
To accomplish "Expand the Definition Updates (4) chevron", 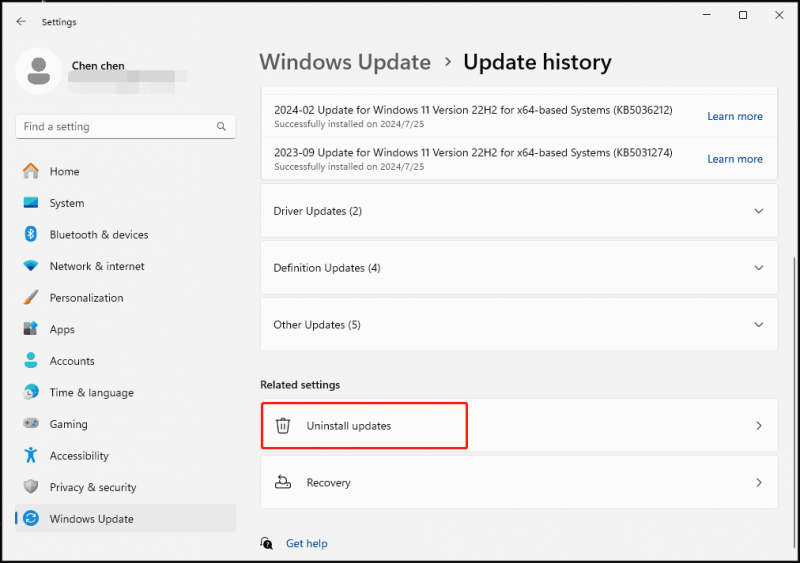I will pos(759,267).
